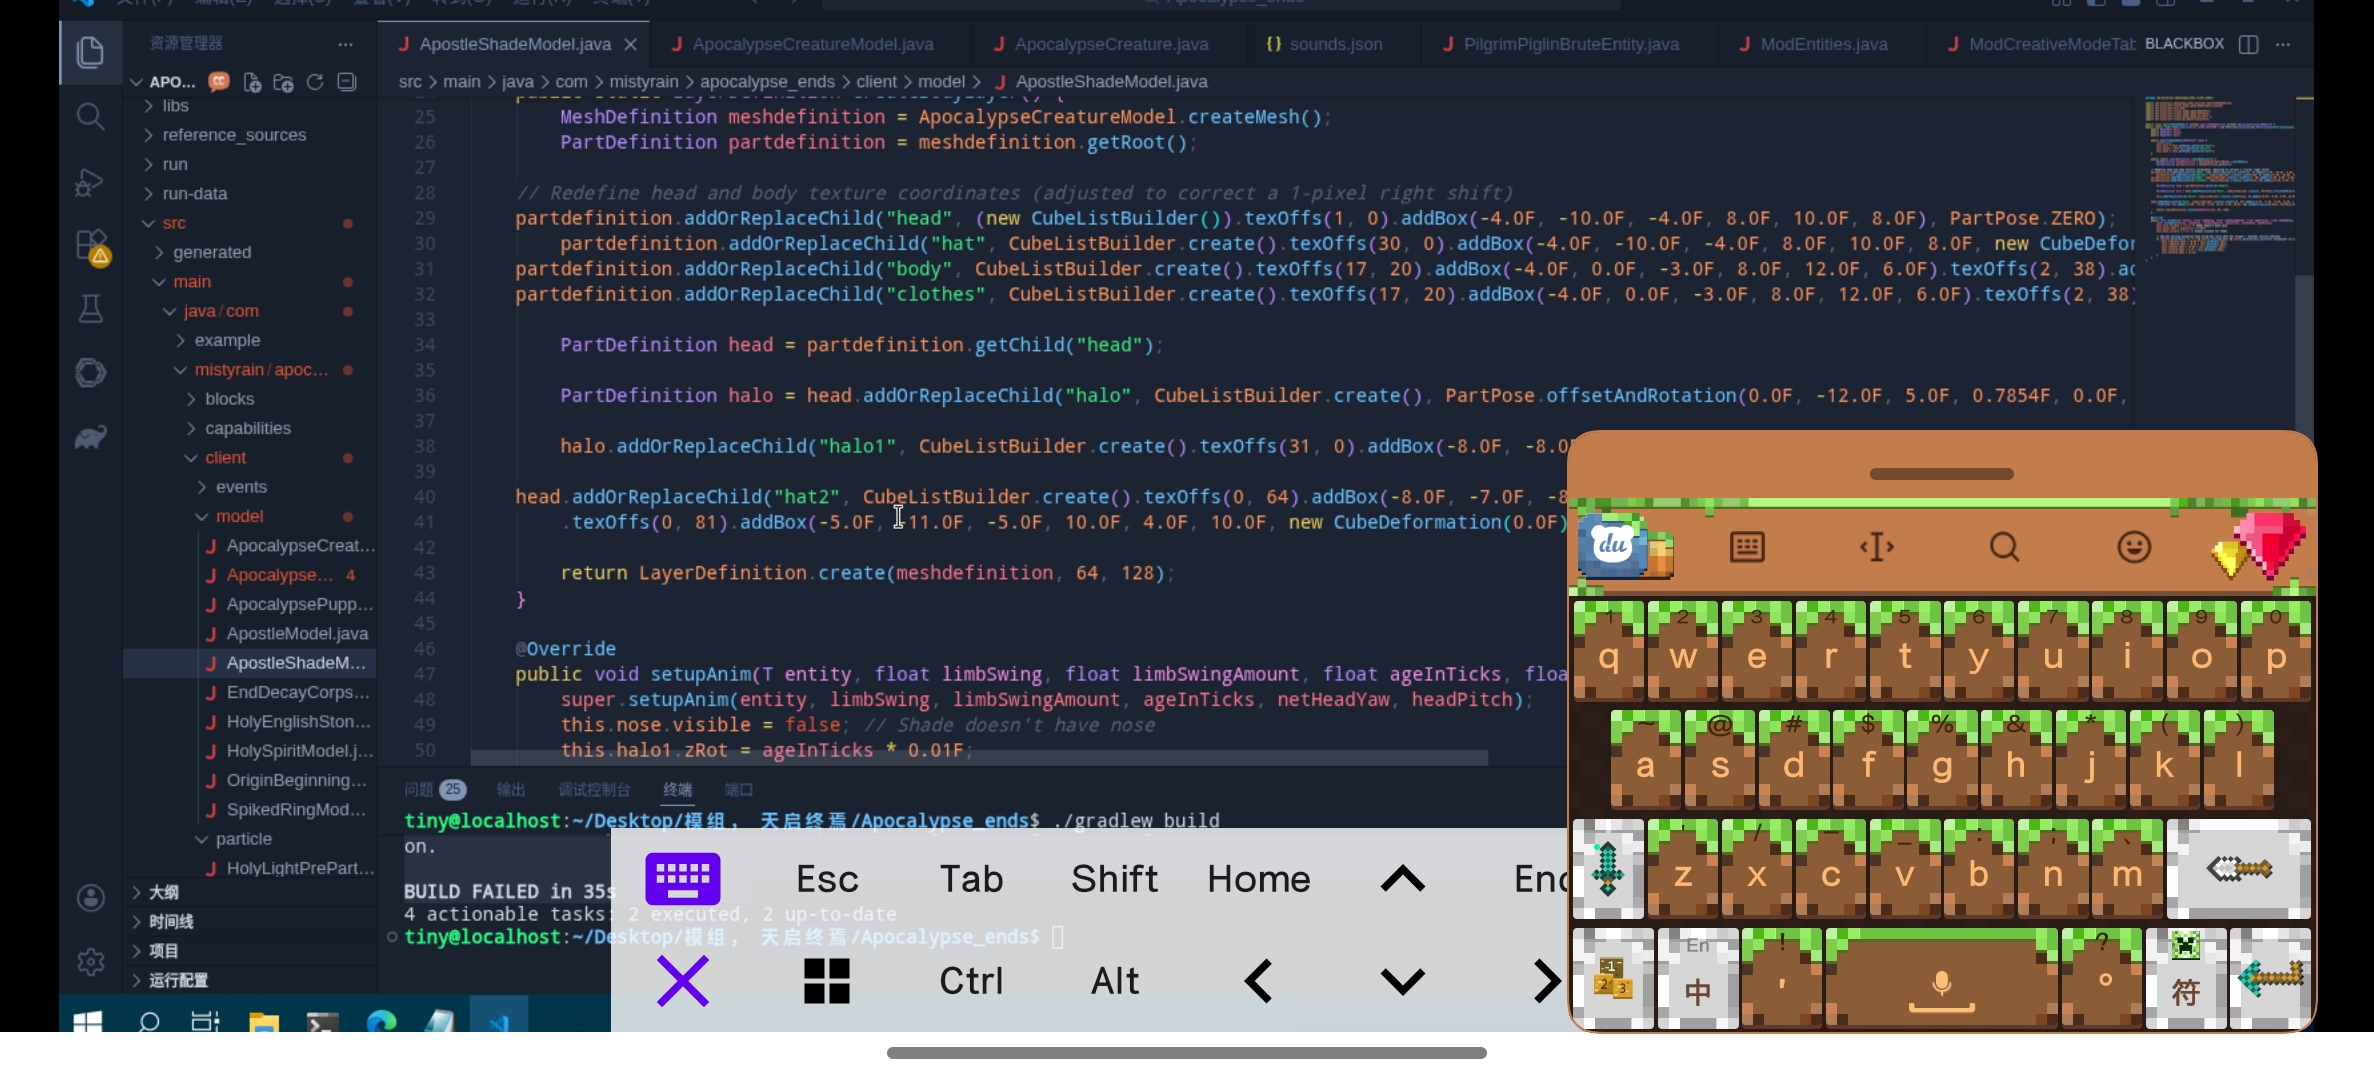Open the Gradle elephant view

tap(90, 437)
